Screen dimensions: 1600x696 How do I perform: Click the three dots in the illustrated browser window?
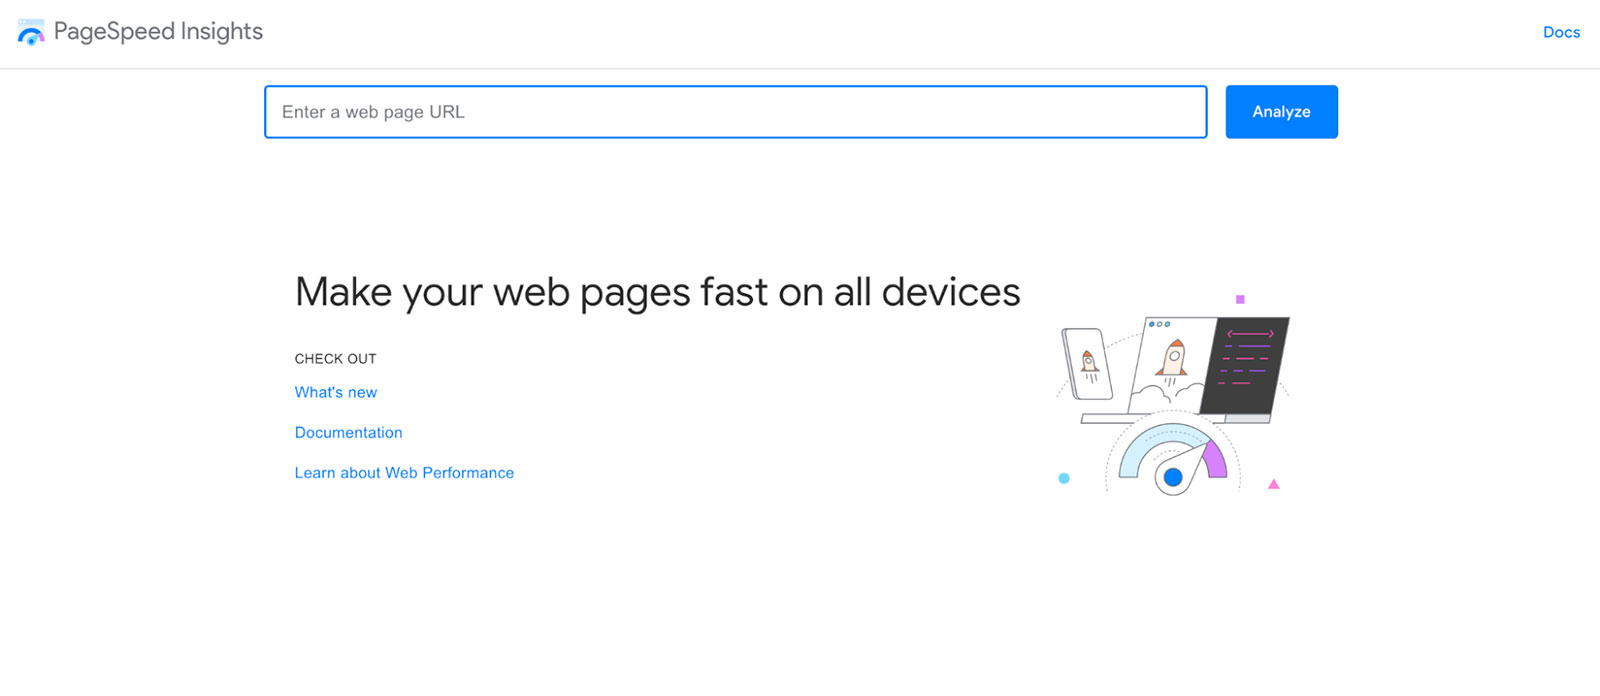click(x=1159, y=324)
